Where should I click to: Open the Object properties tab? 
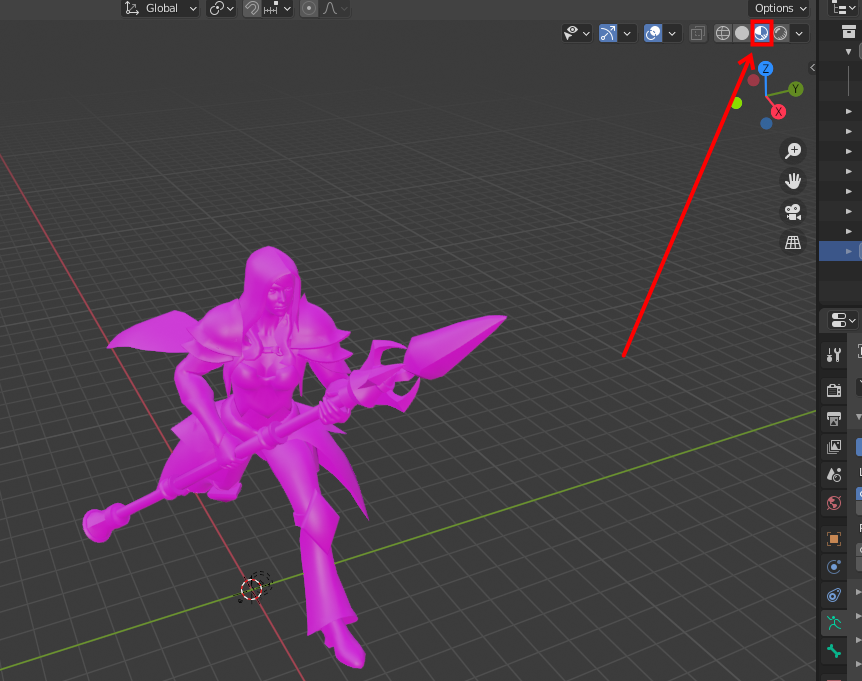(834, 539)
